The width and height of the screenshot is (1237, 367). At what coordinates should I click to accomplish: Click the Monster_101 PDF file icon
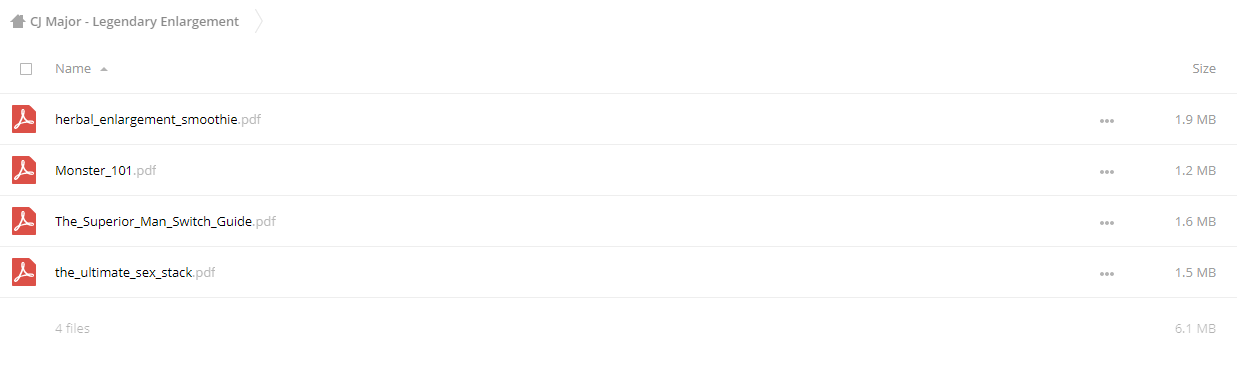point(24,170)
